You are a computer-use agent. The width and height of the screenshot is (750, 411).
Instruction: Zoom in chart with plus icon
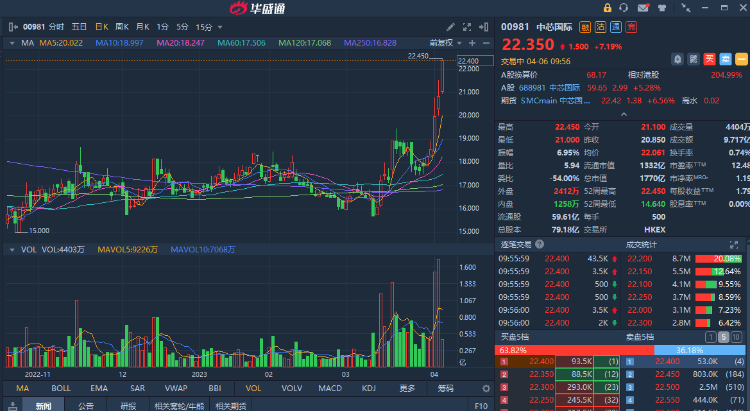473,43
